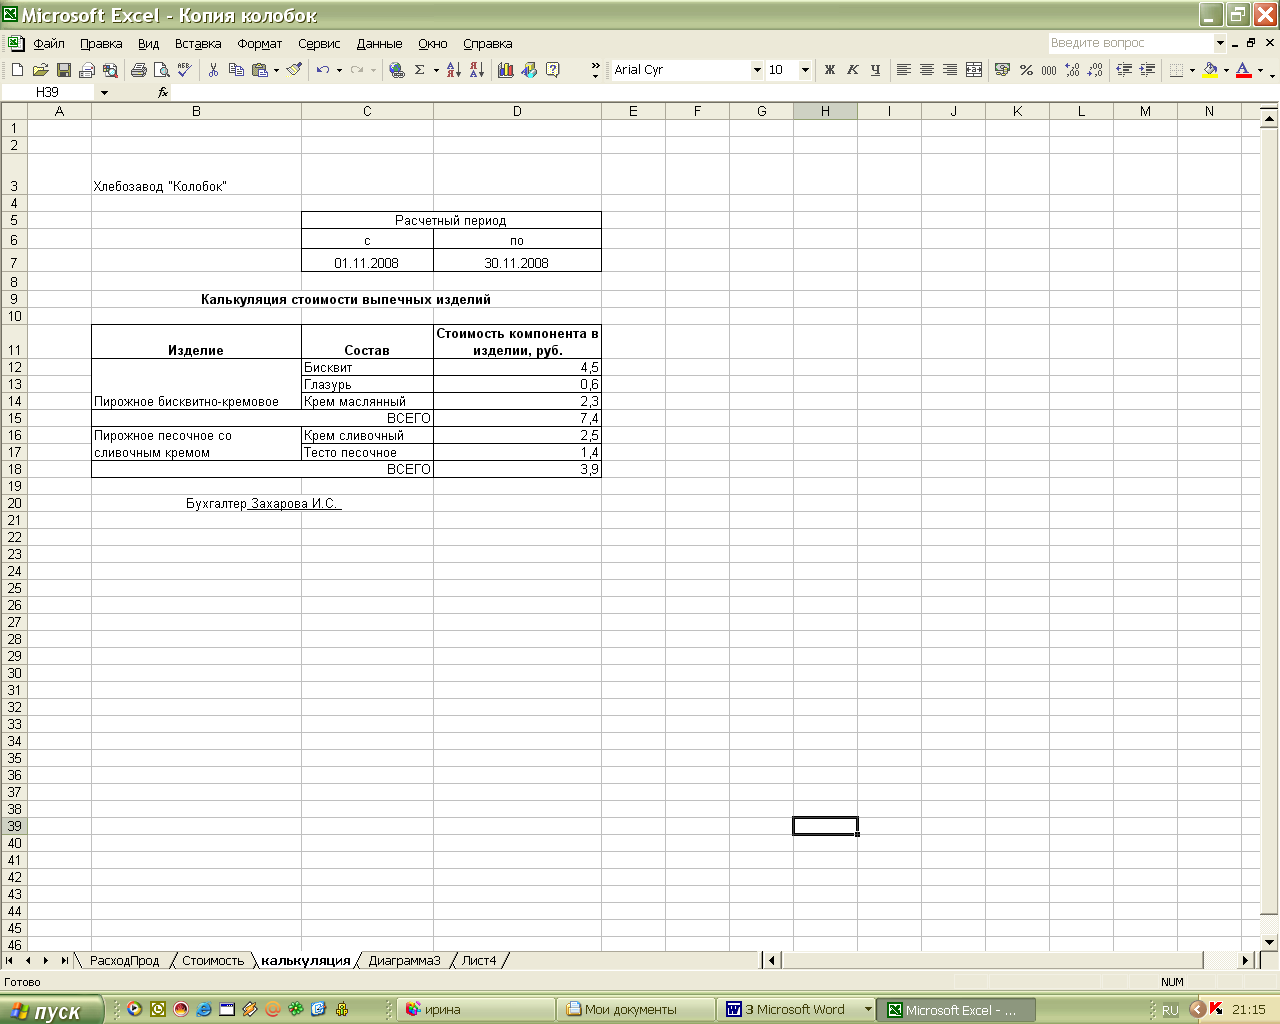Open the пуск Start menu
Image resolution: width=1280 pixels, height=1024 pixels.
click(x=51, y=1010)
